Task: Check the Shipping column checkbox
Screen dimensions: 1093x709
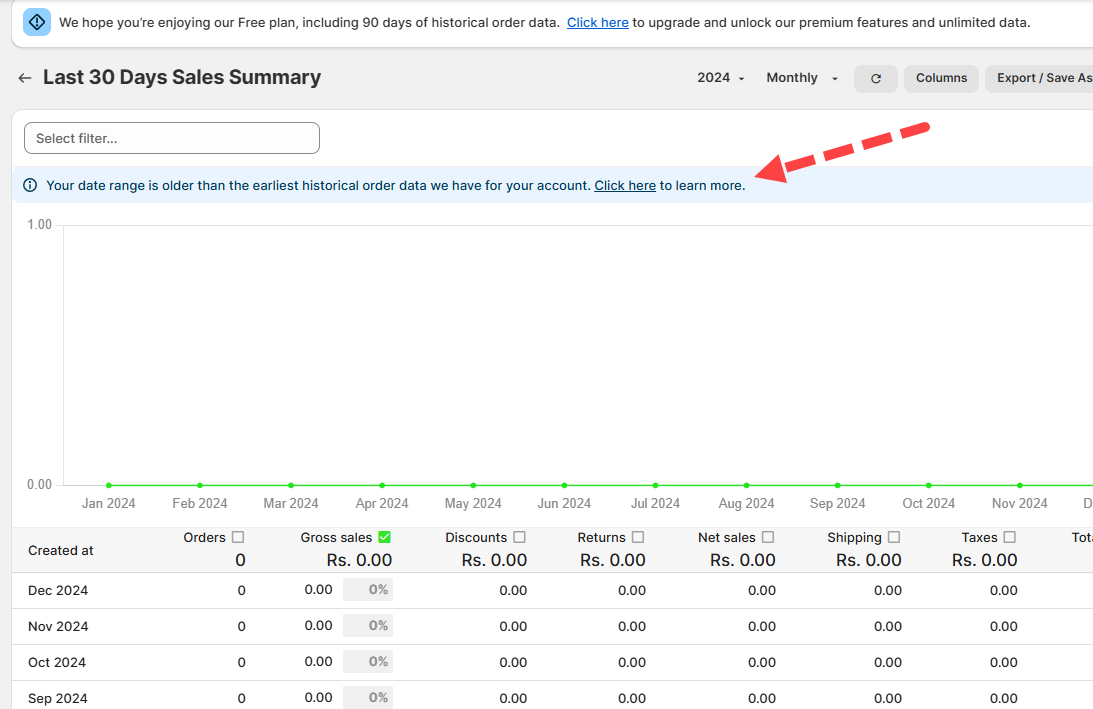Action: click(894, 537)
